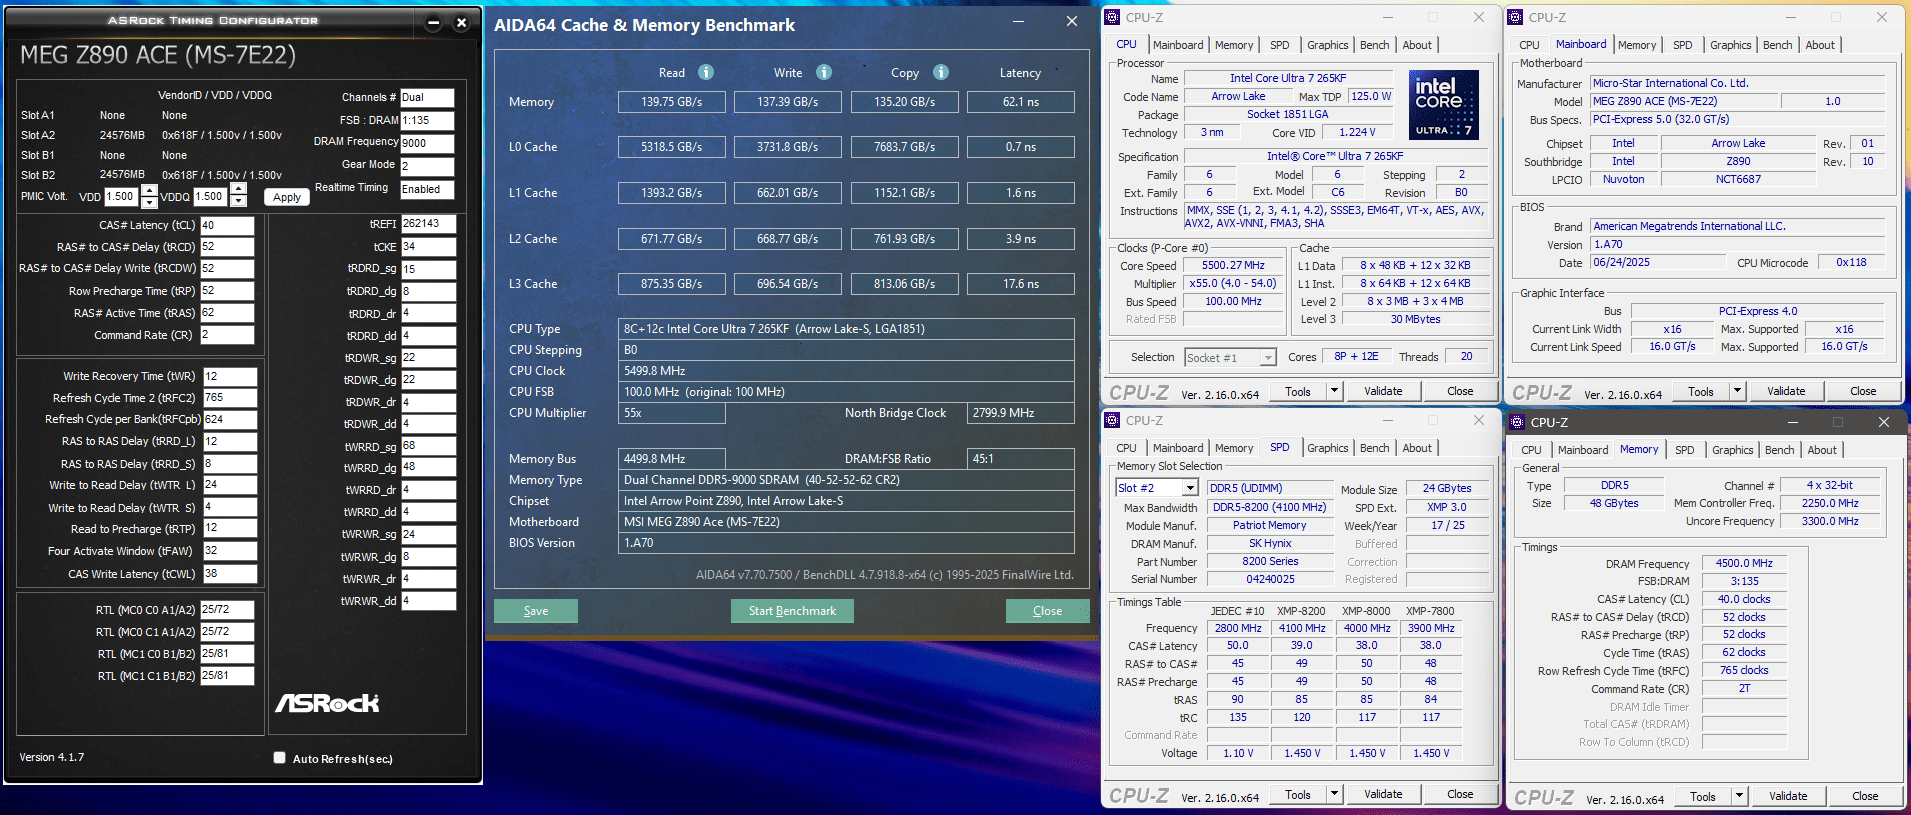
Task: Click the Gear Mode field
Action: tap(427, 166)
